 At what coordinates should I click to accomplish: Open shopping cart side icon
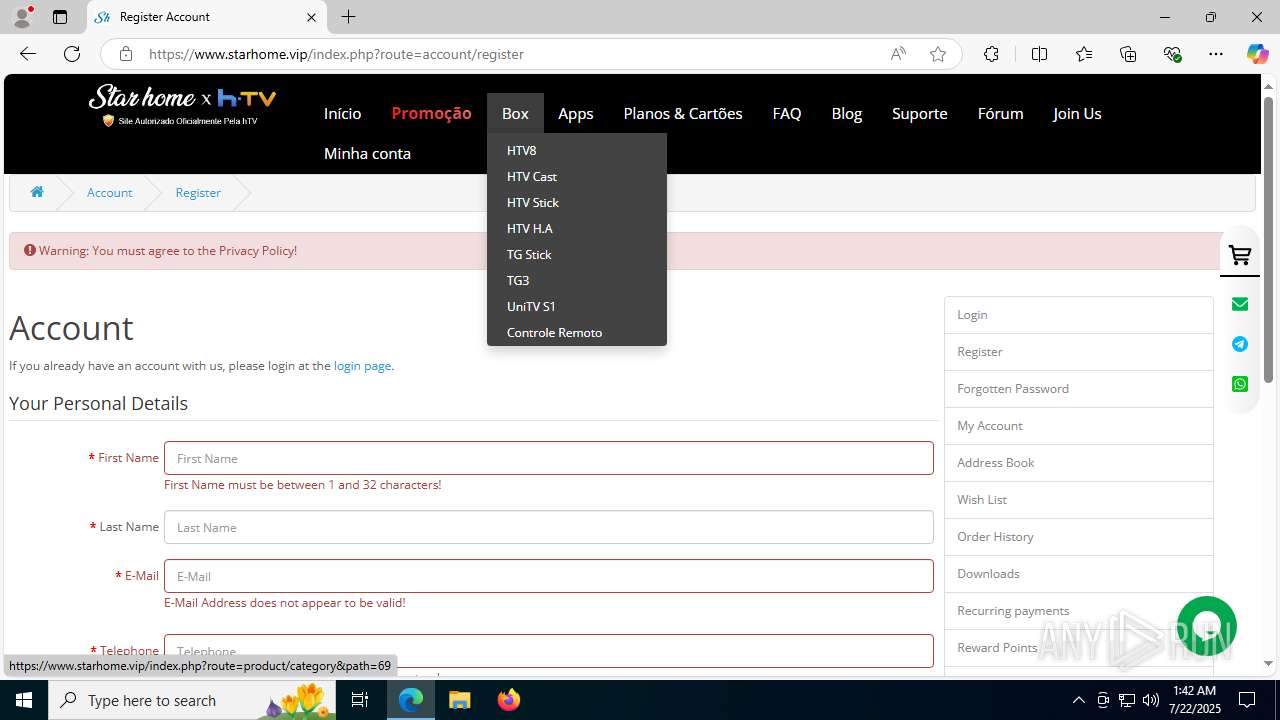click(1240, 255)
